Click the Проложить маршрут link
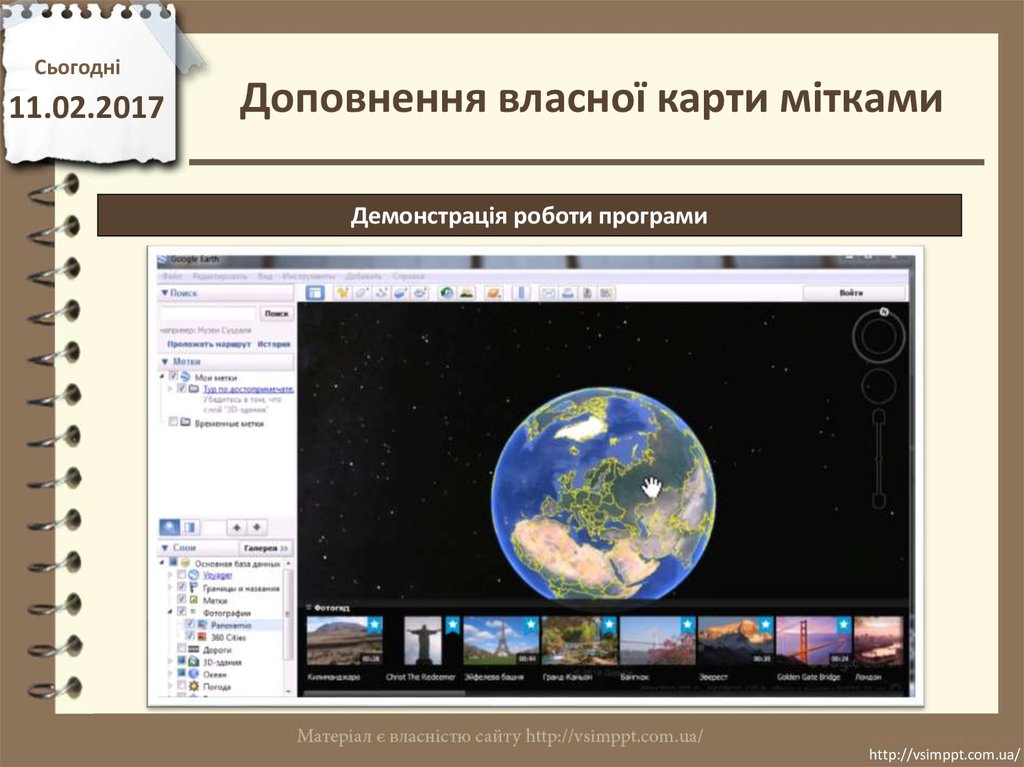 [208, 343]
